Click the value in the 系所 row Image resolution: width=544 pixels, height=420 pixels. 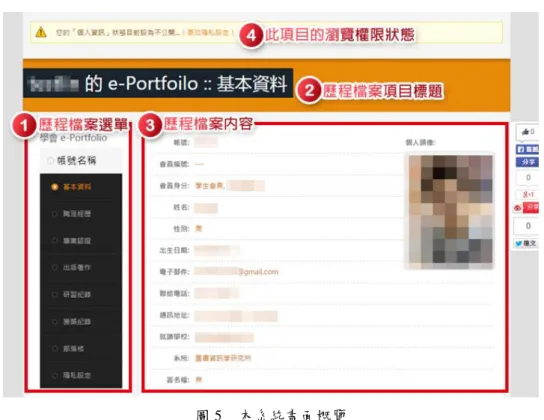223,358
